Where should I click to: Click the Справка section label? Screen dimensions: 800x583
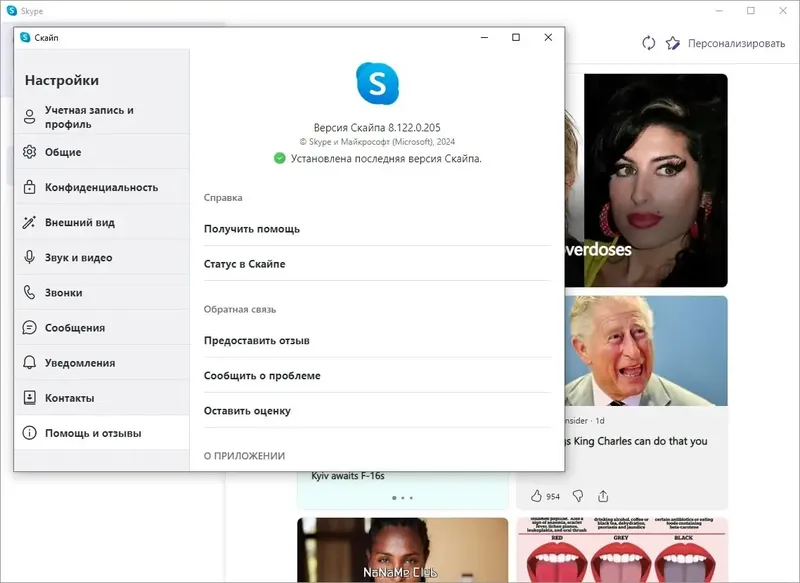click(x=223, y=197)
